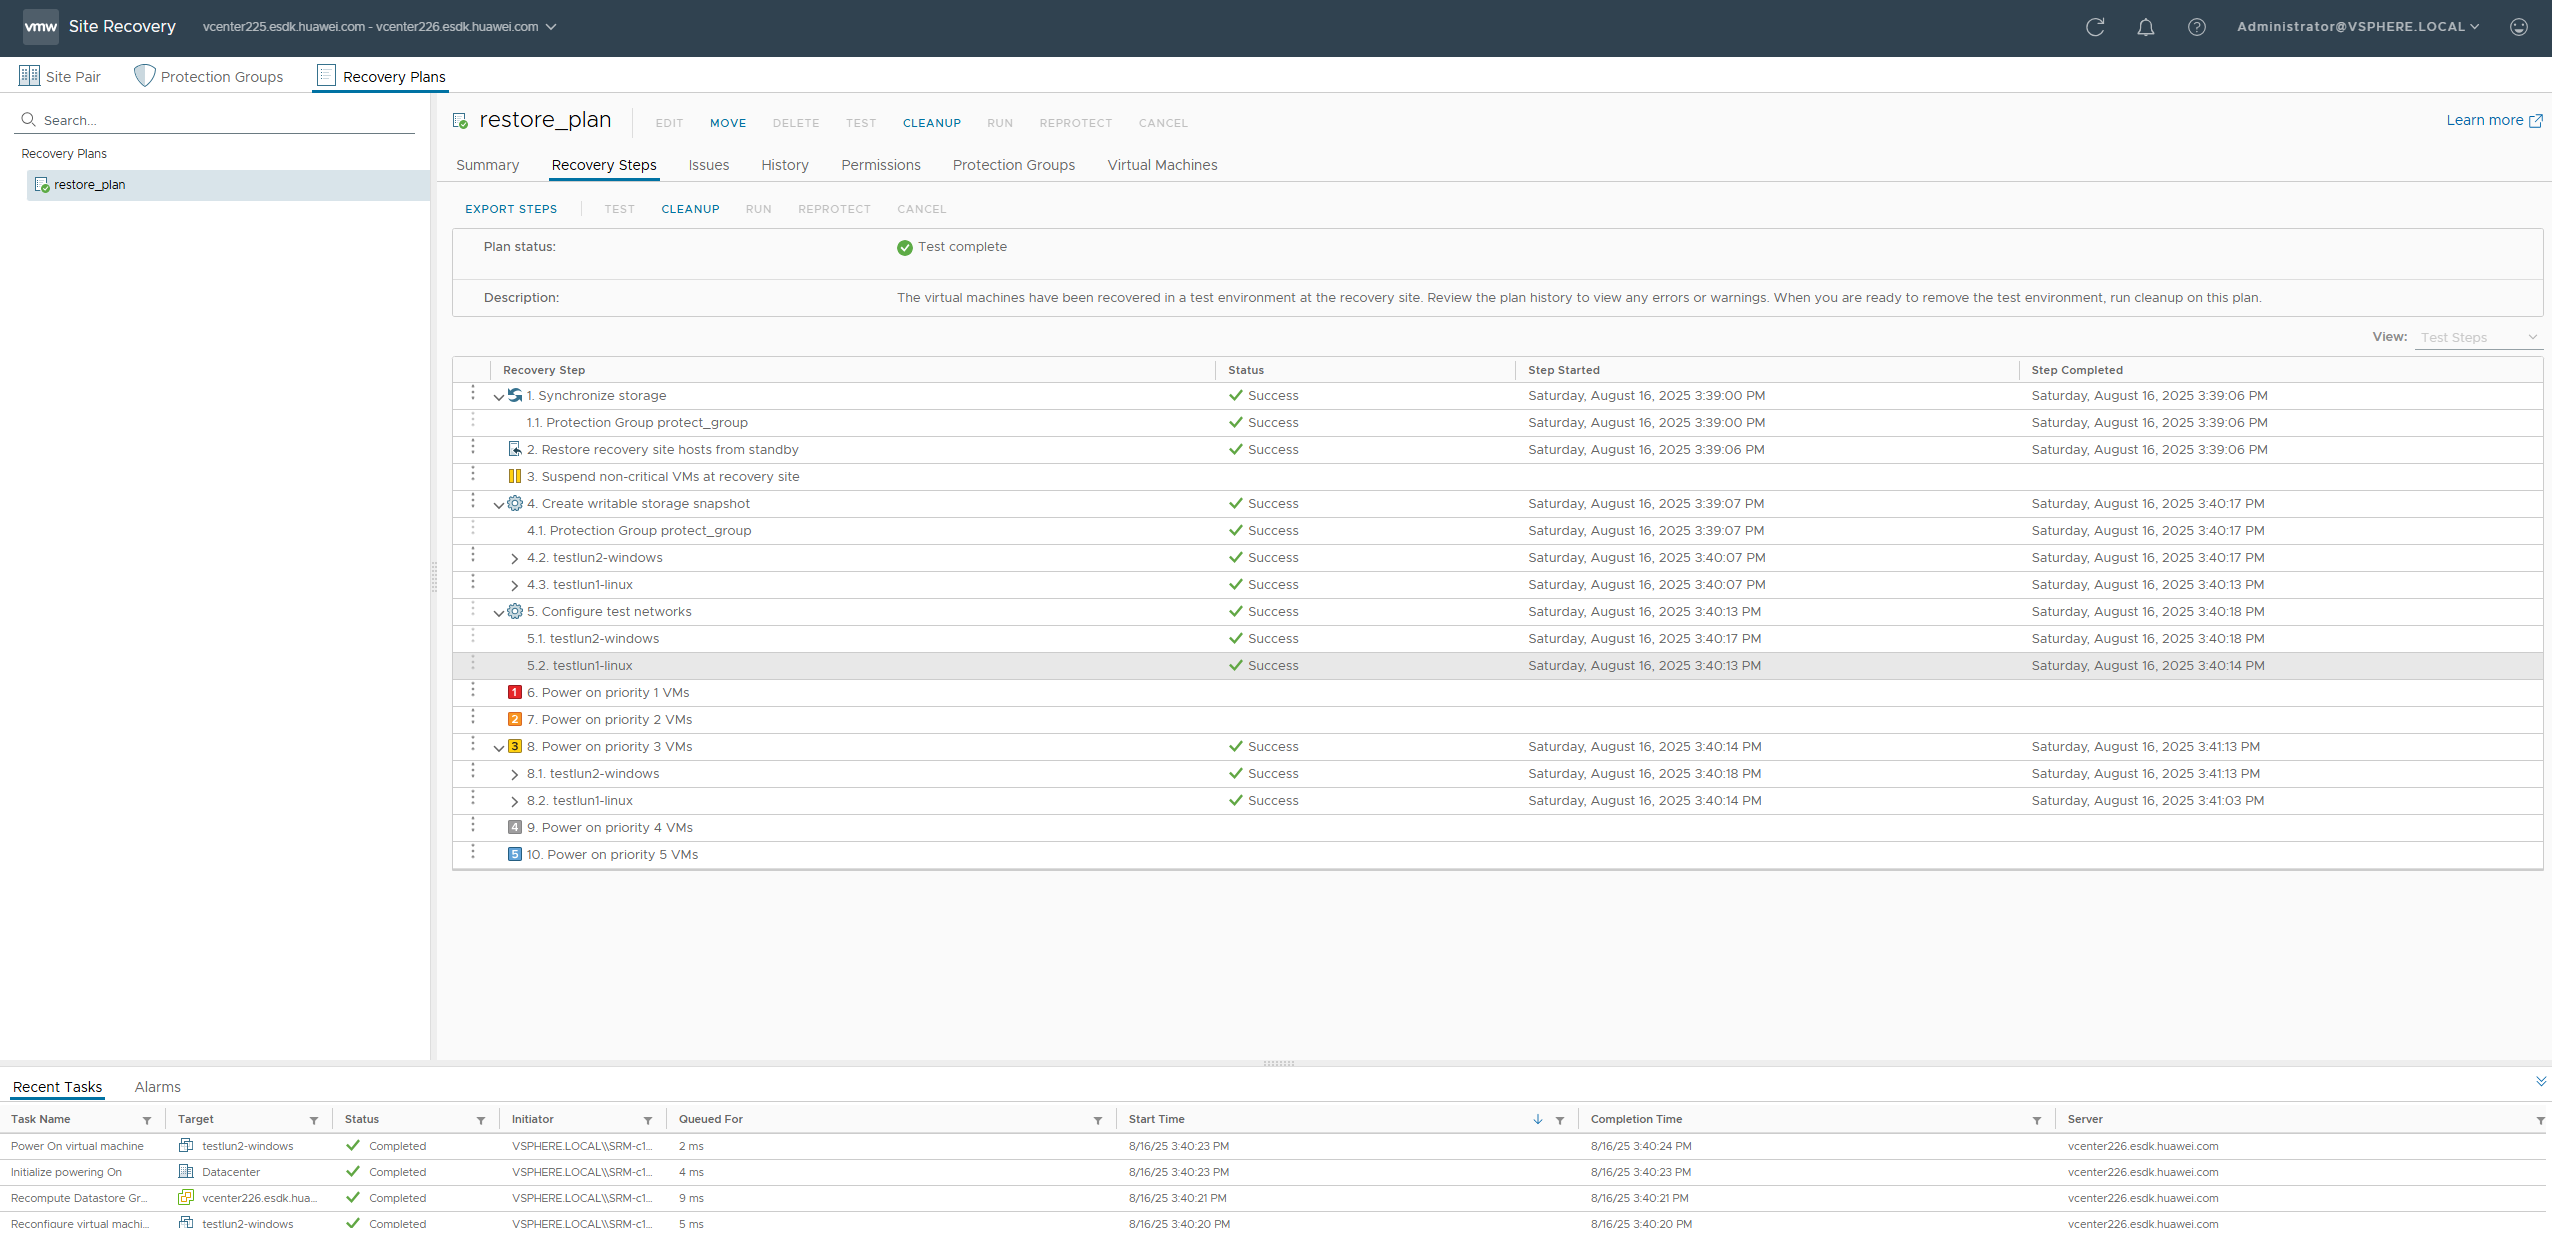Click the Configure test networks gear icon

(515, 612)
